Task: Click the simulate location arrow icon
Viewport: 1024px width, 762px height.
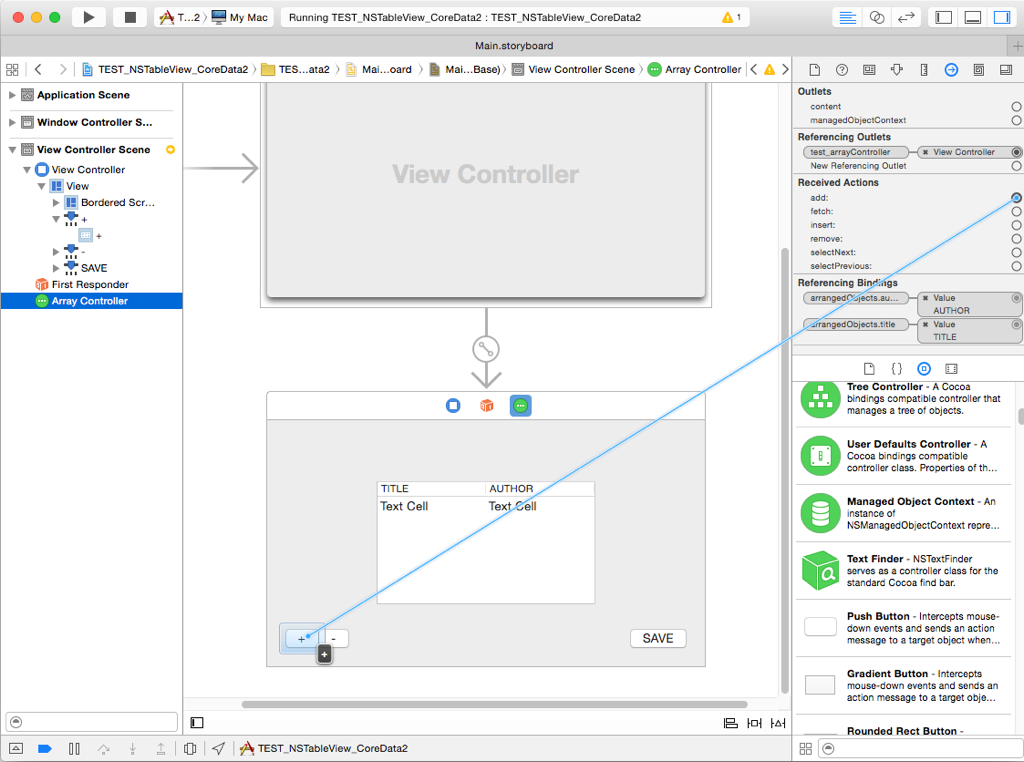Action: 219,748
